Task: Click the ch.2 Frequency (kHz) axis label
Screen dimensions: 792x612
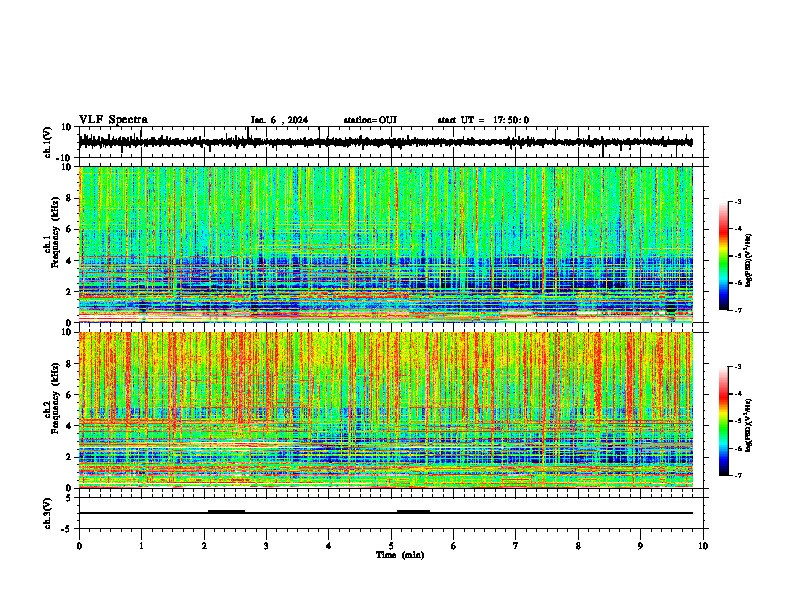Action: pyautogui.click(x=52, y=397)
